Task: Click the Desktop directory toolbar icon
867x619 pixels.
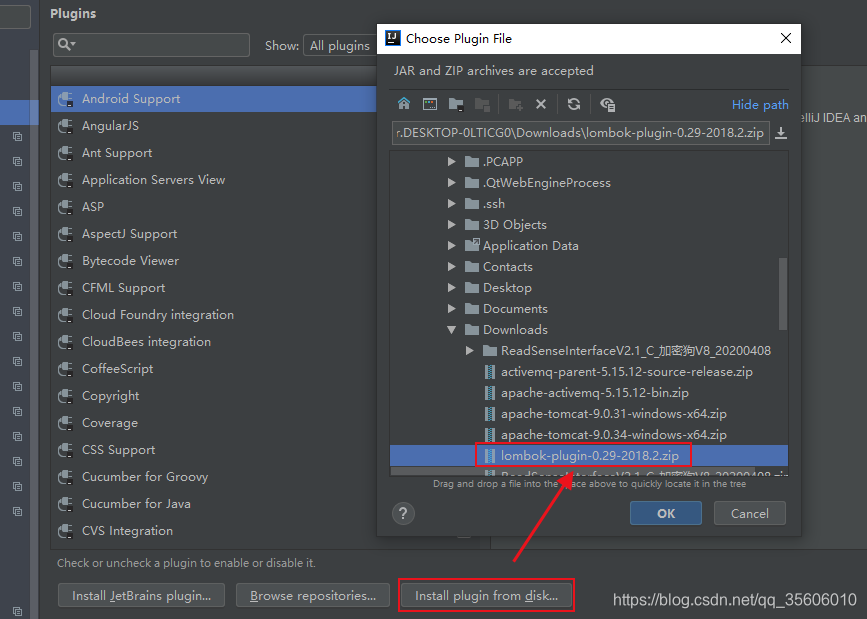Action: pyautogui.click(x=430, y=104)
